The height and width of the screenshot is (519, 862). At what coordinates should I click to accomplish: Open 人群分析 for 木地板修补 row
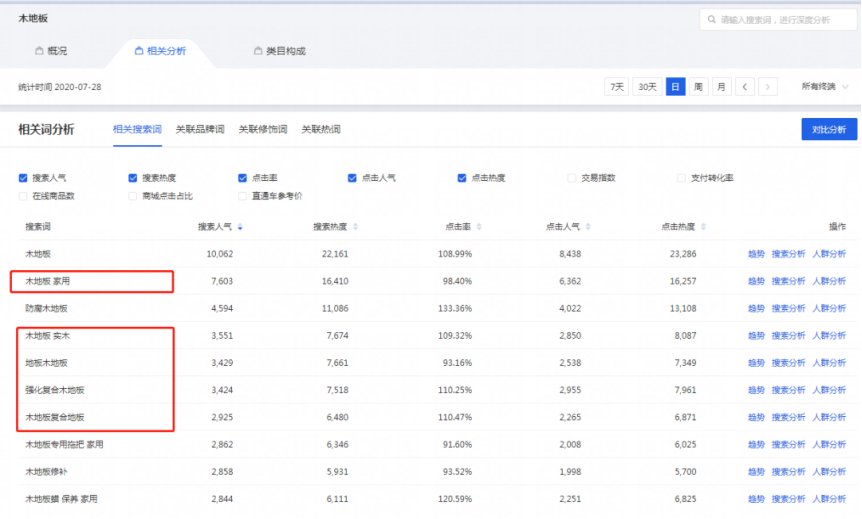point(829,472)
